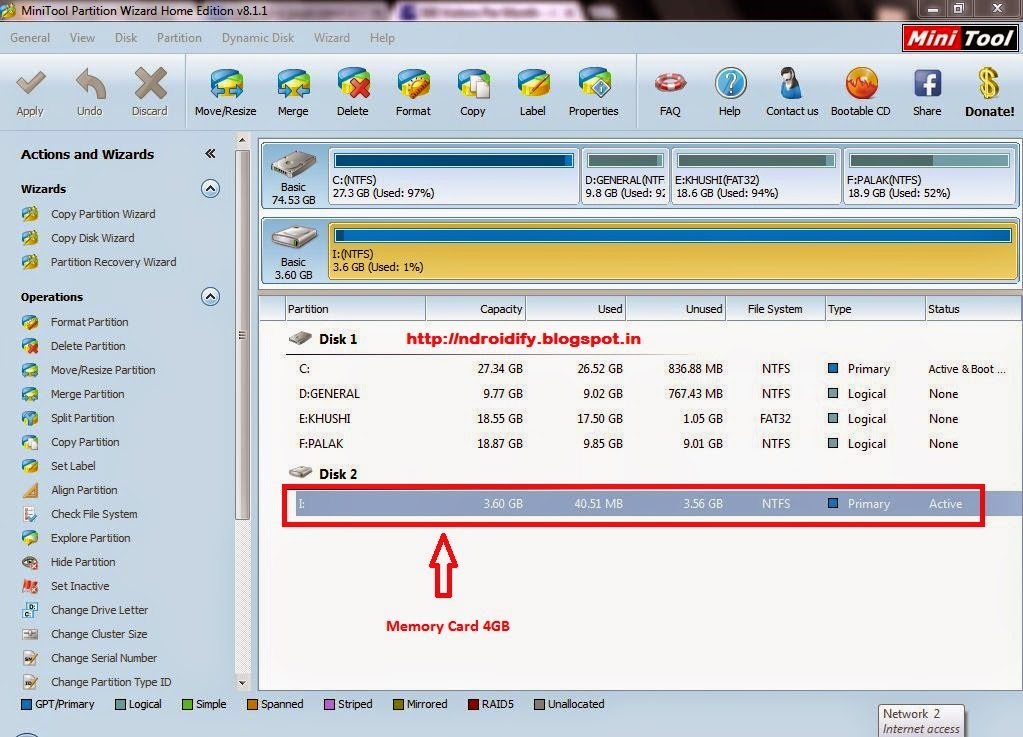Open the FAQ lifebuoy icon
Image resolution: width=1023 pixels, height=737 pixels.
tap(670, 83)
